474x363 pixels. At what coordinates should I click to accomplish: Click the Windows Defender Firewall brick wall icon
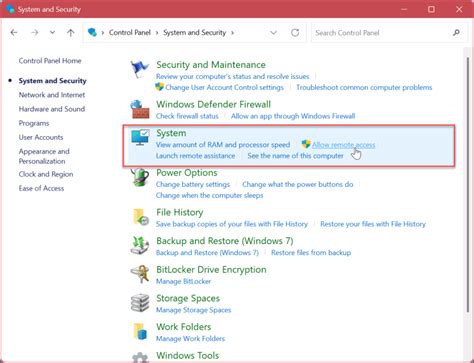pos(140,109)
